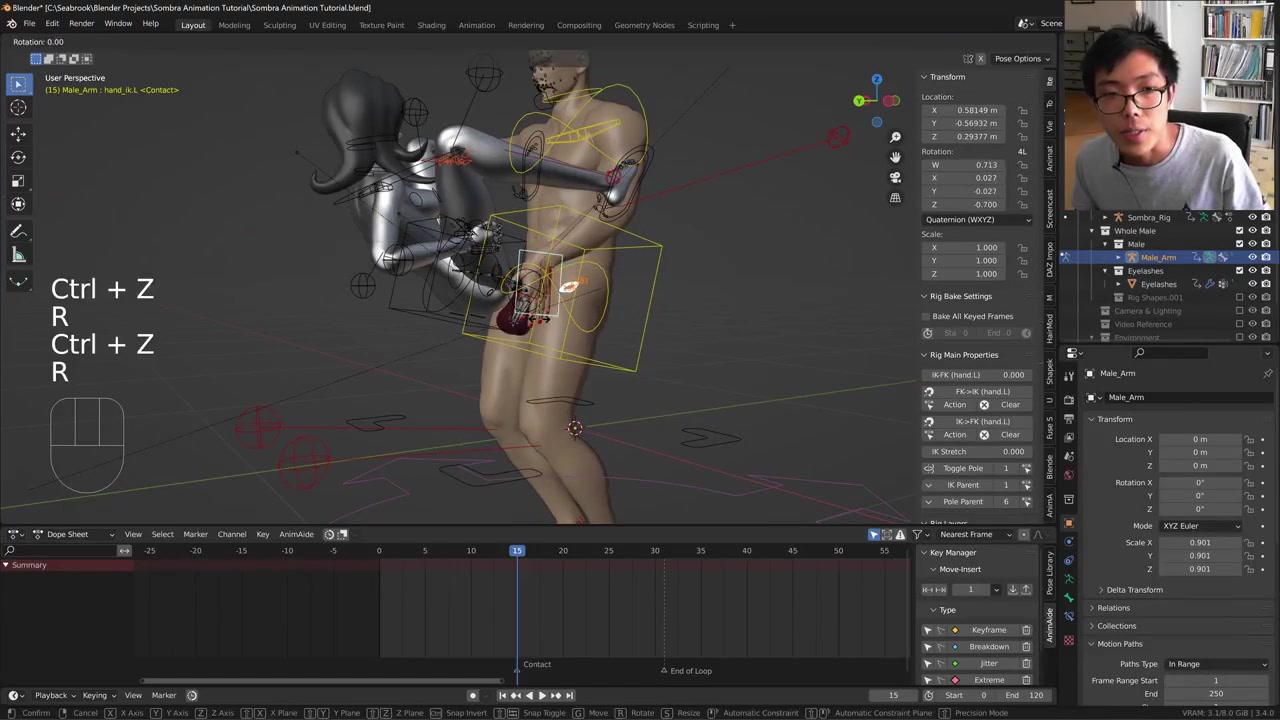Select the Annotate tool in left toolbar
Screen dimensions: 1280x720
click(18, 231)
